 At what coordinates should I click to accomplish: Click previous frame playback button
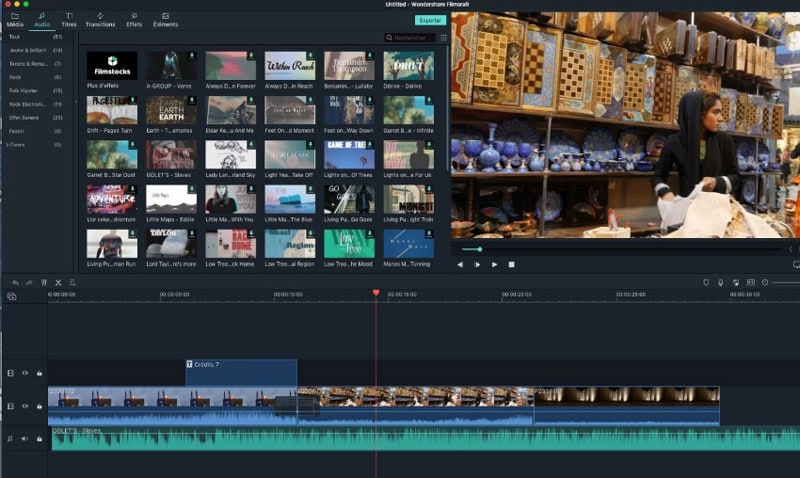point(460,264)
